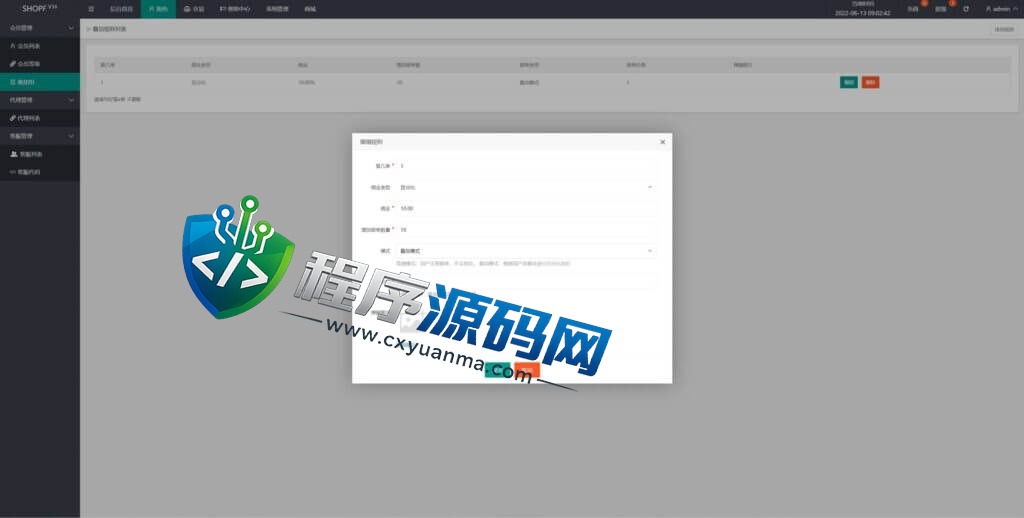This screenshot has width=1024, height=518.
Task: Click the orange delete button in the table row
Action: coord(870,82)
